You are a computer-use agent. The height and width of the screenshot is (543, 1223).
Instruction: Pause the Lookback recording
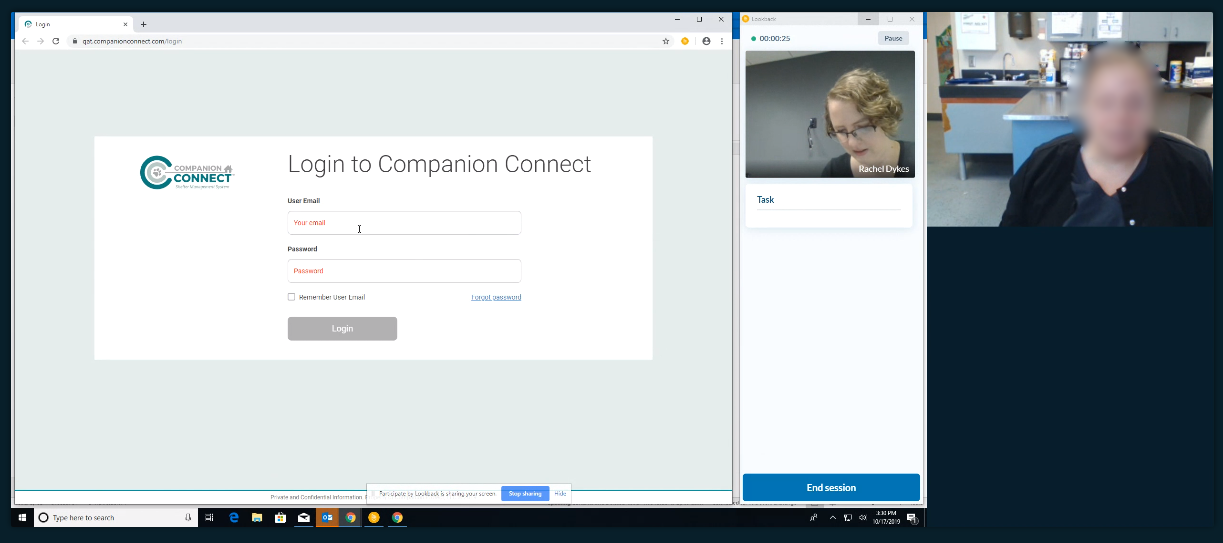pyautogui.click(x=893, y=38)
